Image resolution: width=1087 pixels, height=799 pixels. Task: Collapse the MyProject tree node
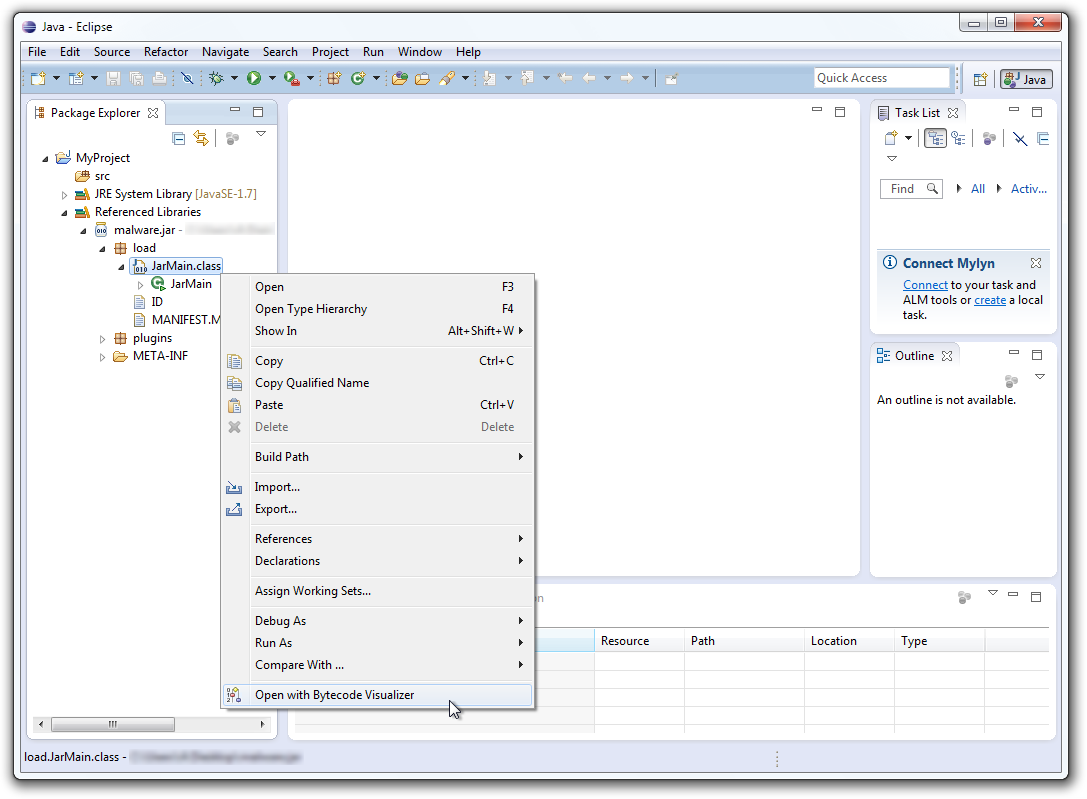46,158
